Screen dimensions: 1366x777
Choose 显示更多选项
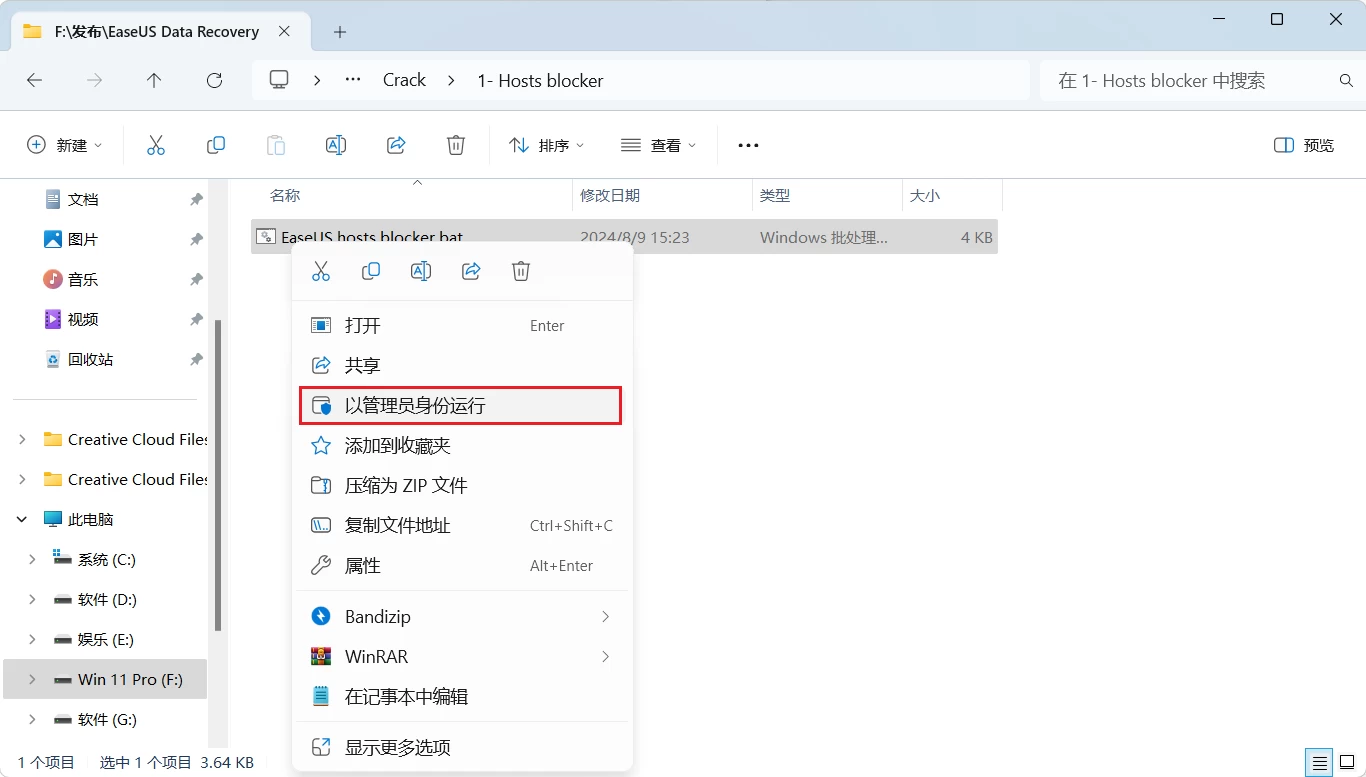pos(461,748)
